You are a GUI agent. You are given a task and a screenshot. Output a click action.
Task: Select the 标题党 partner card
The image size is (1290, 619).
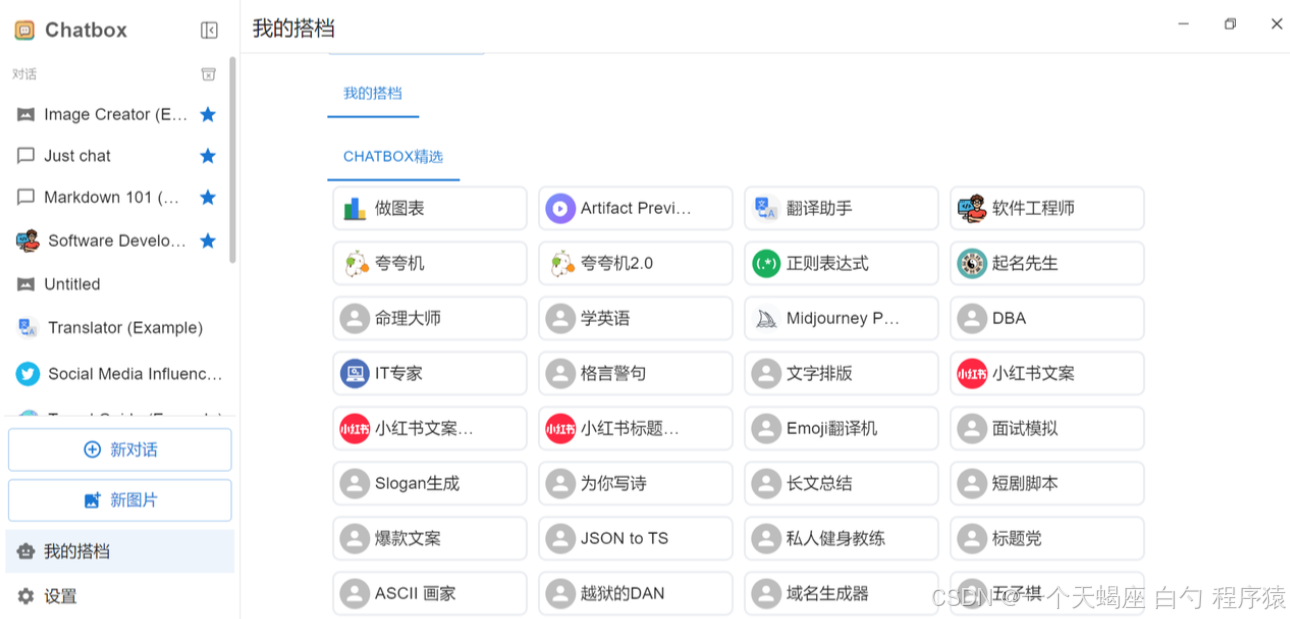pyautogui.click(x=1047, y=538)
